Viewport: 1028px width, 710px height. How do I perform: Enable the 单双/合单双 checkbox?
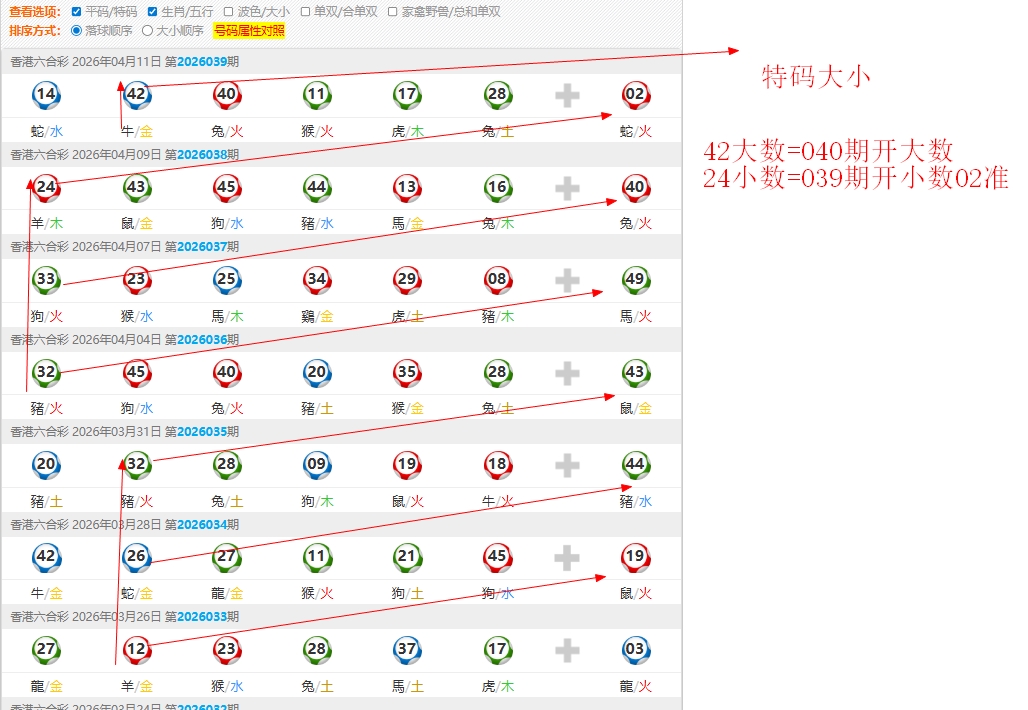(x=307, y=12)
